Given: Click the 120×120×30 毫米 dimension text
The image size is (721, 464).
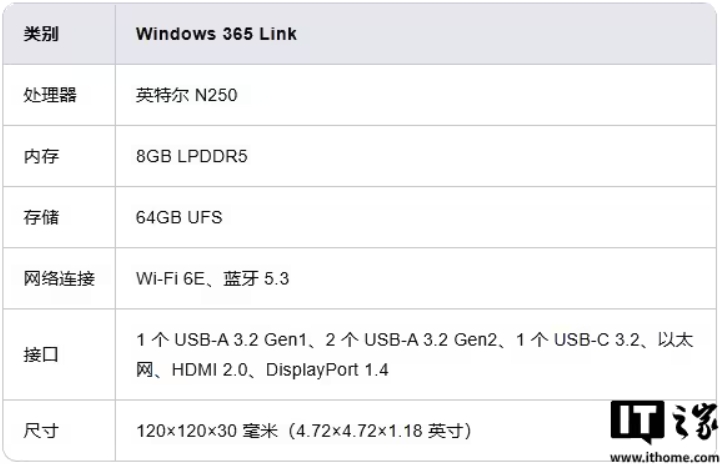Looking at the screenshot, I should click(207, 431).
